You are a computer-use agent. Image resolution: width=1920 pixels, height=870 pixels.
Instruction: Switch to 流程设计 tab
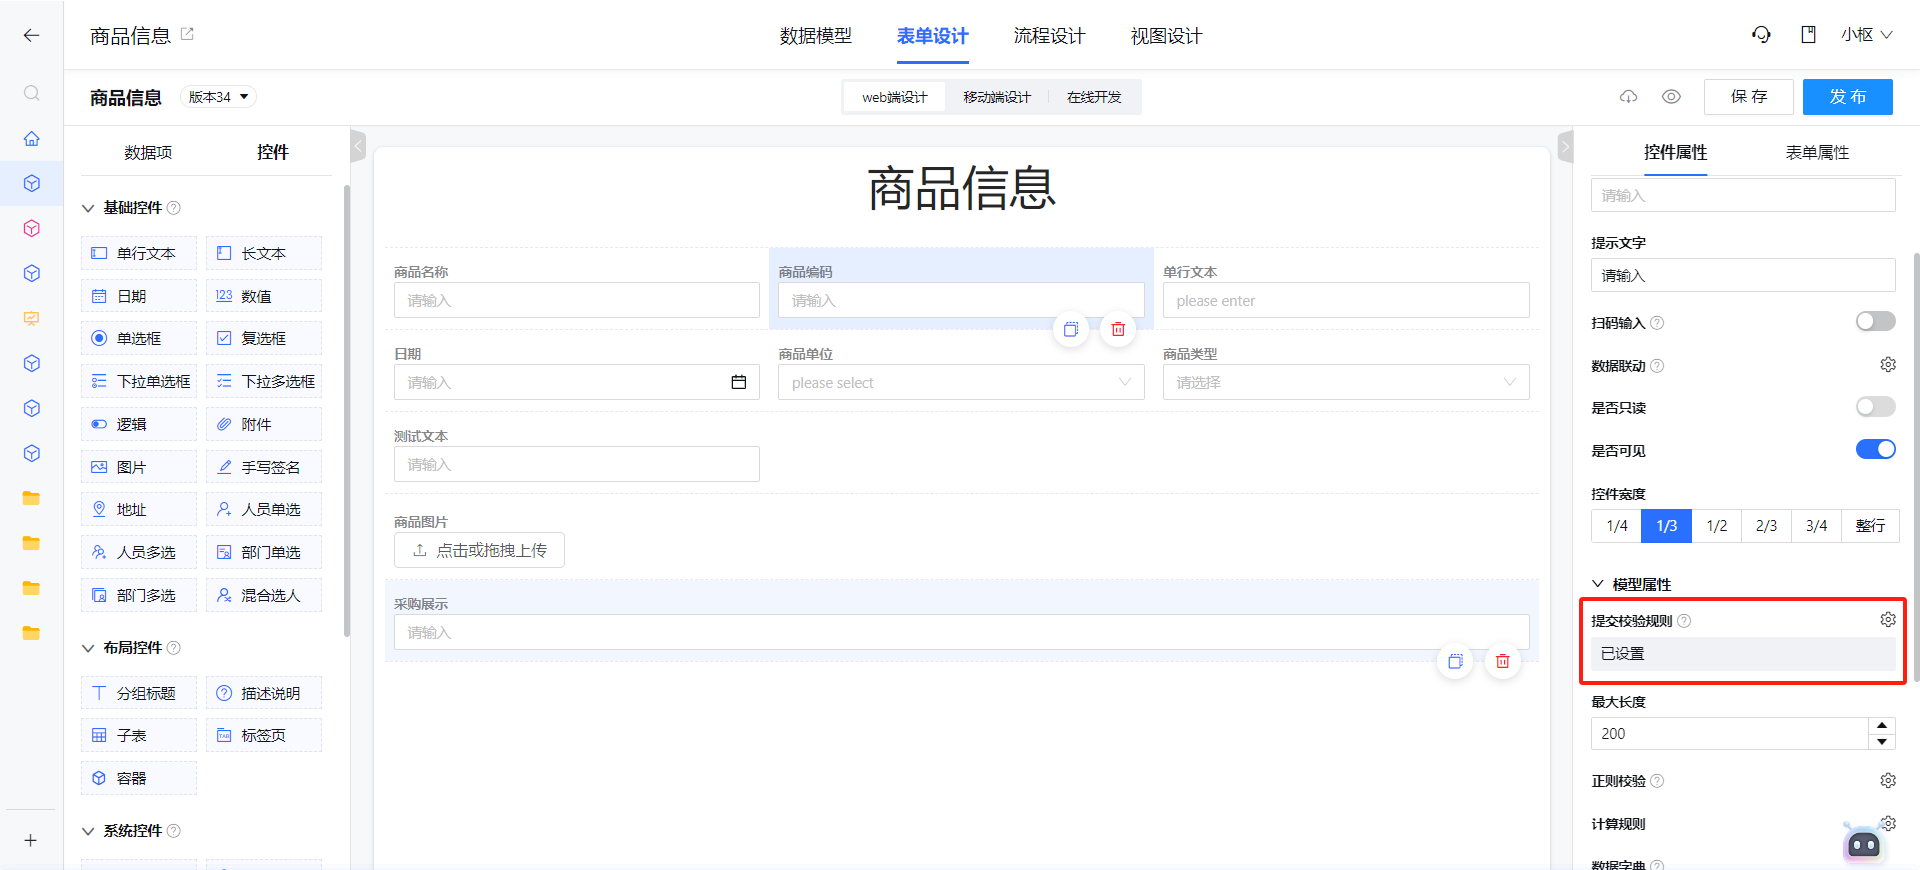pos(1049,36)
